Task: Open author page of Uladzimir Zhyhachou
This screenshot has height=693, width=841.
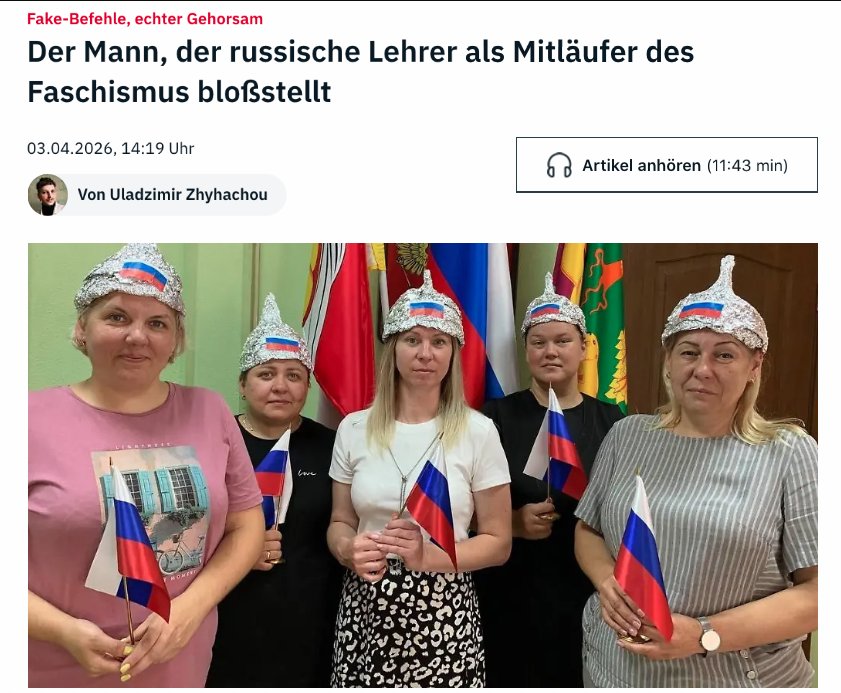Action: tap(172, 194)
